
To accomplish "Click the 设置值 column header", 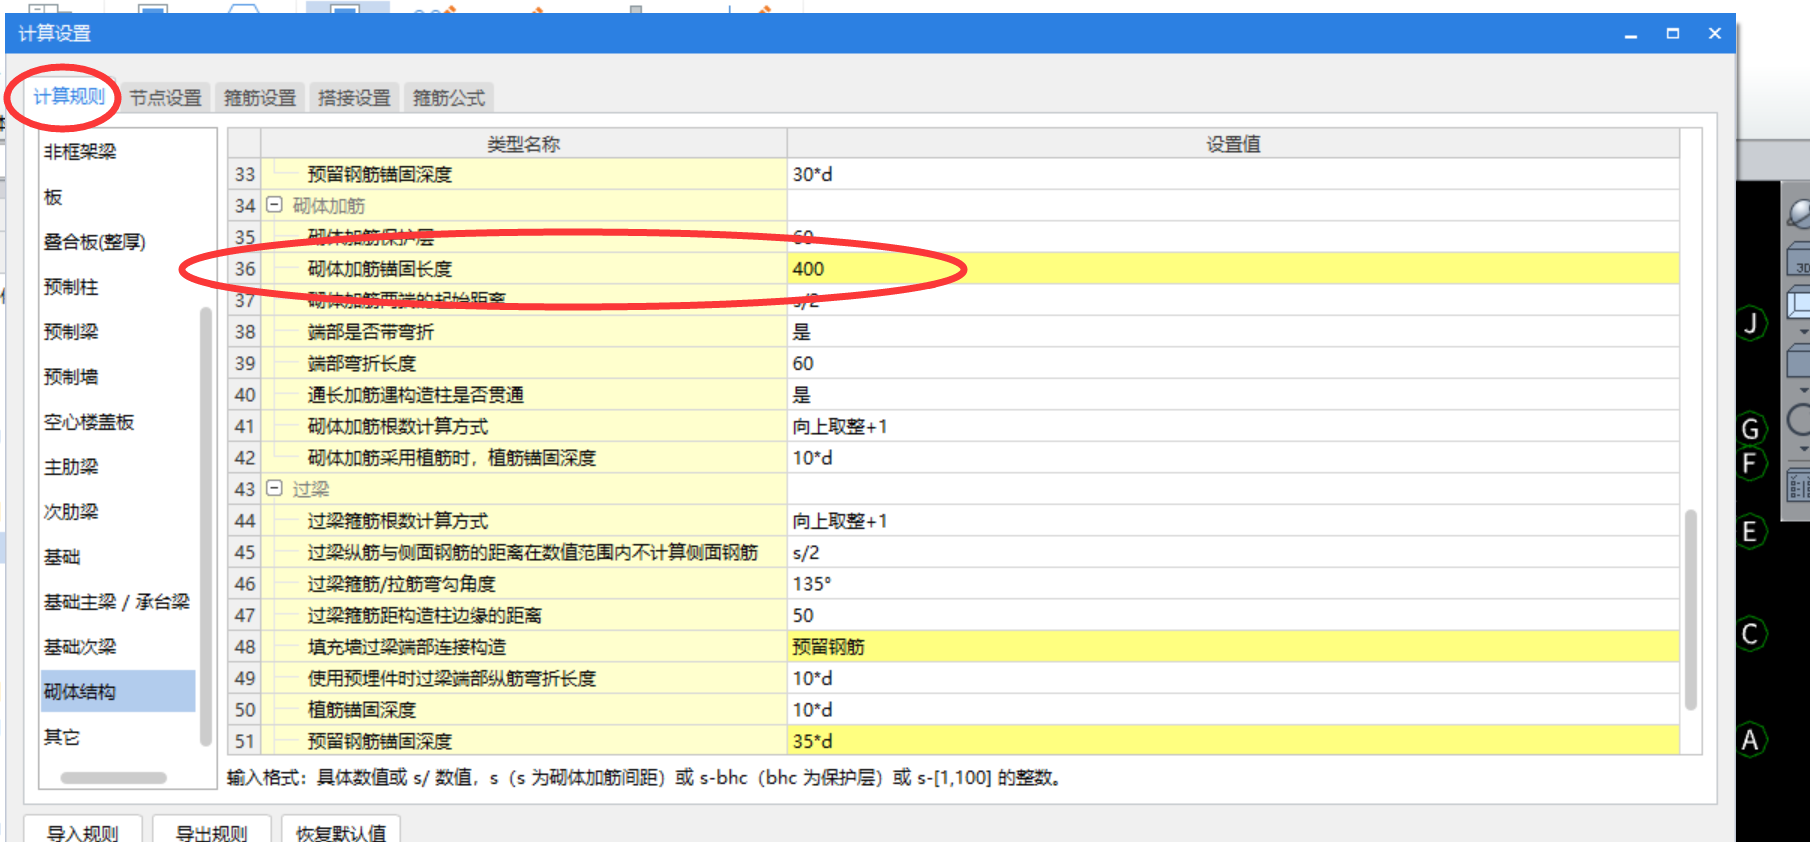I will pos(1233,144).
